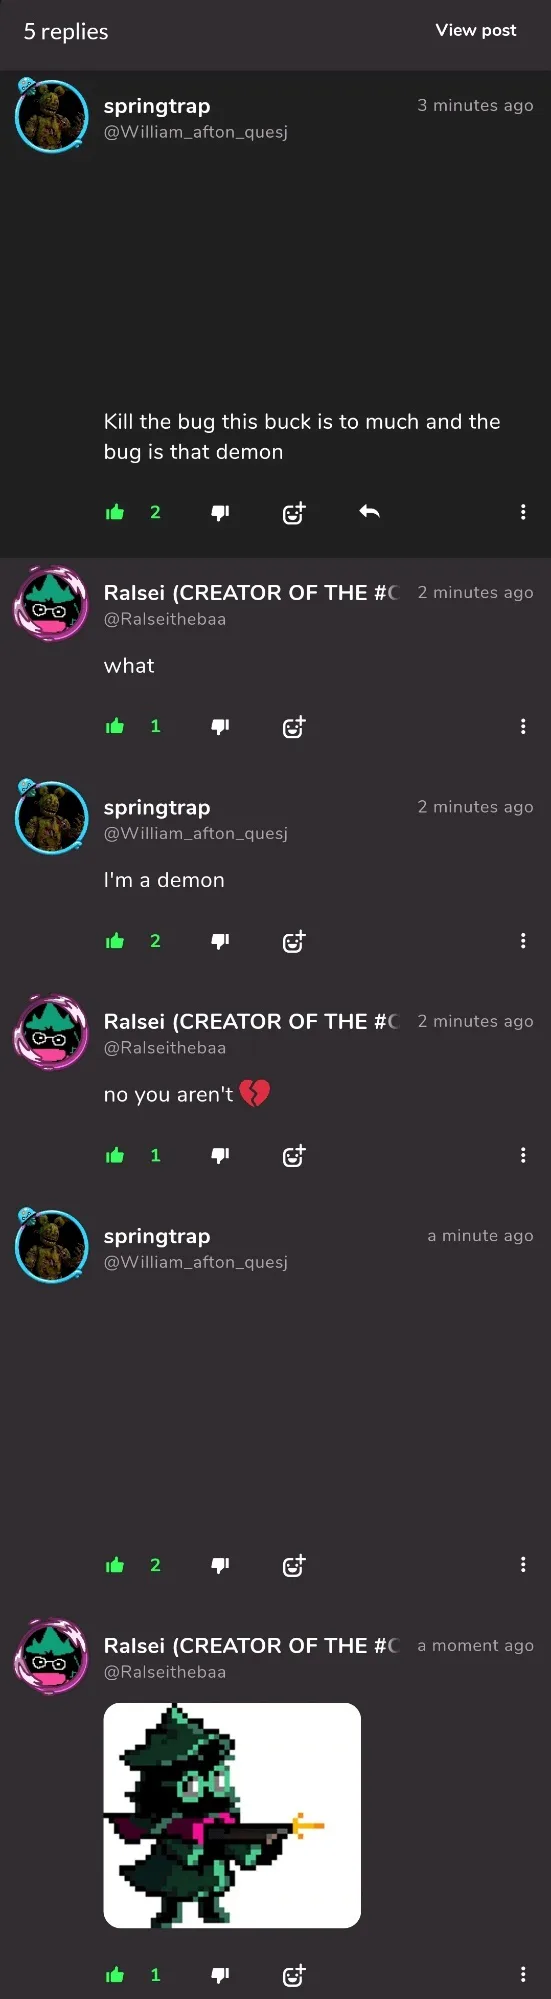
Task: Add reaction to 'no you aren't' reply
Action: 293,1155
